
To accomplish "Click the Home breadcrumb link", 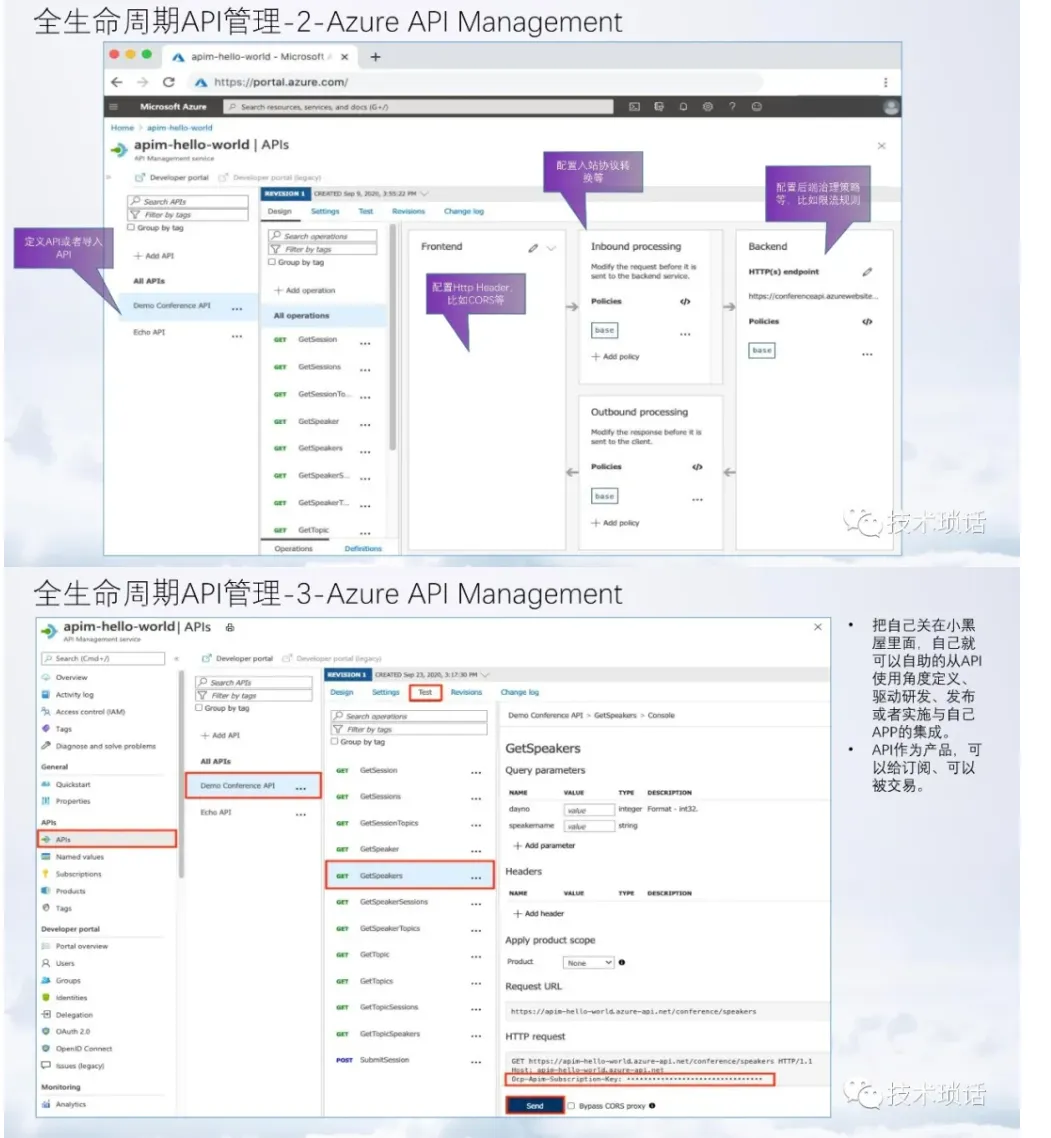I will pyautogui.click(x=122, y=128).
